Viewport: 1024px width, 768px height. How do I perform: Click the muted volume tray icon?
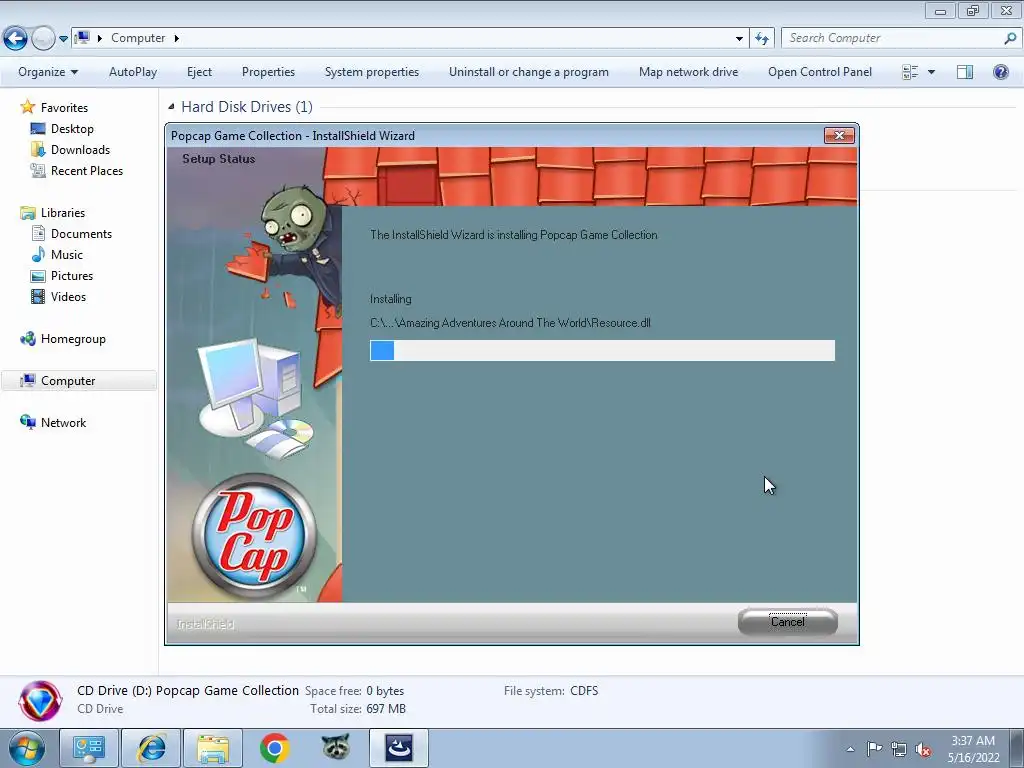(923, 749)
